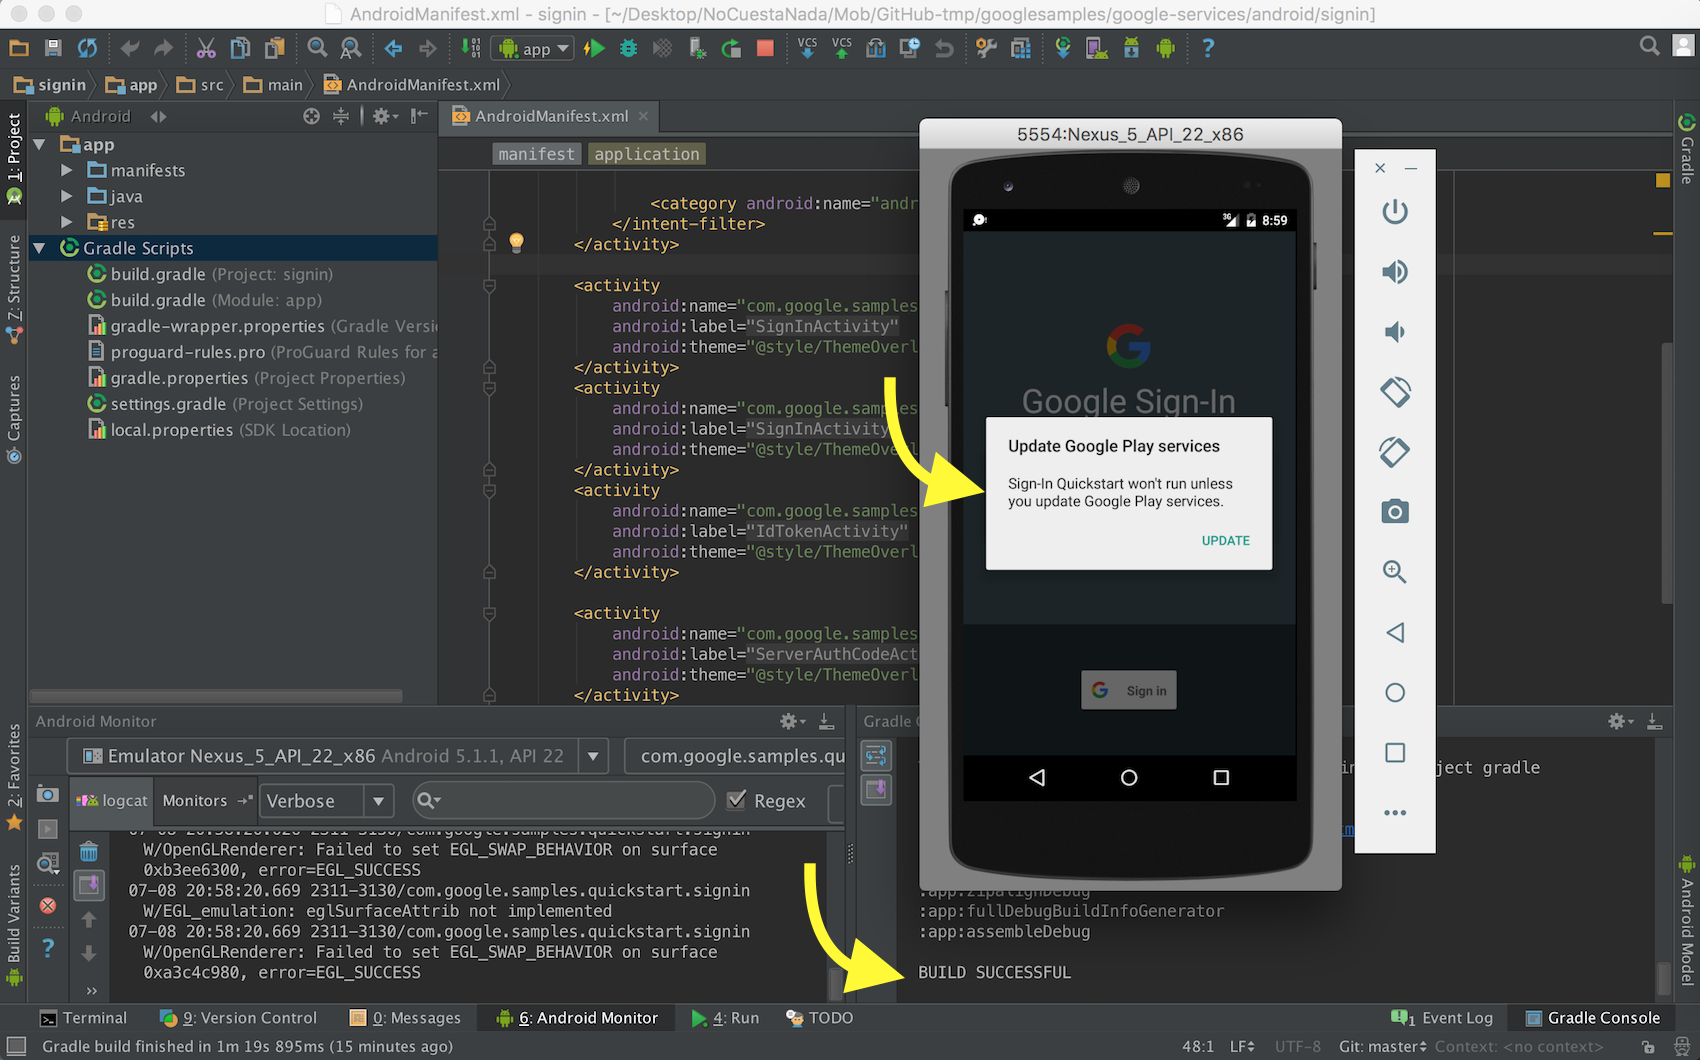Click the manifest breadcrumb tag
This screenshot has height=1060, width=1700.
(536, 154)
